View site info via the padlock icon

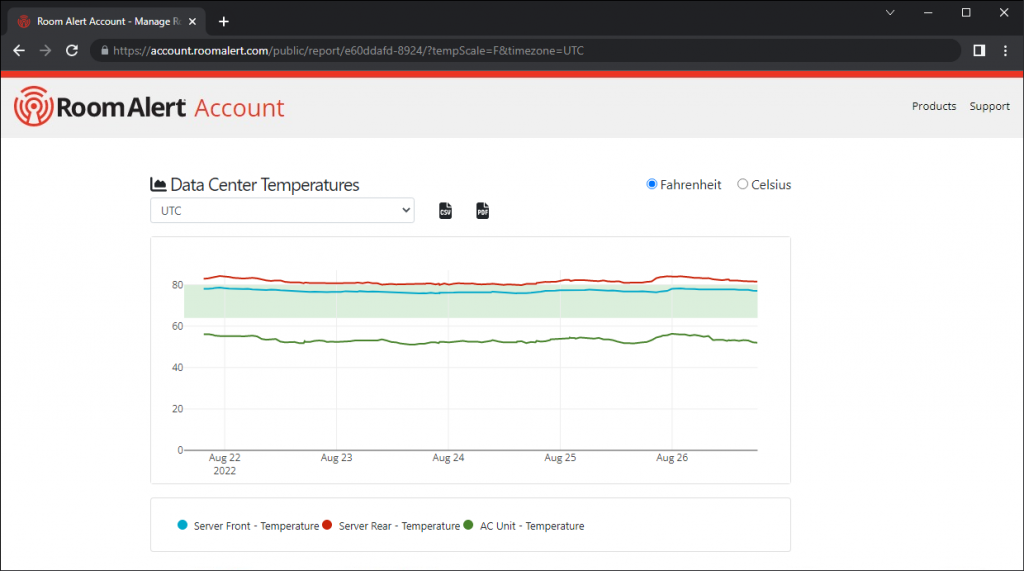104,50
